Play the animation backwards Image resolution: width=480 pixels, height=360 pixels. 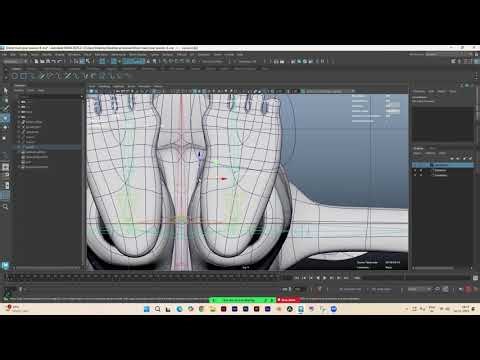coord(318,278)
